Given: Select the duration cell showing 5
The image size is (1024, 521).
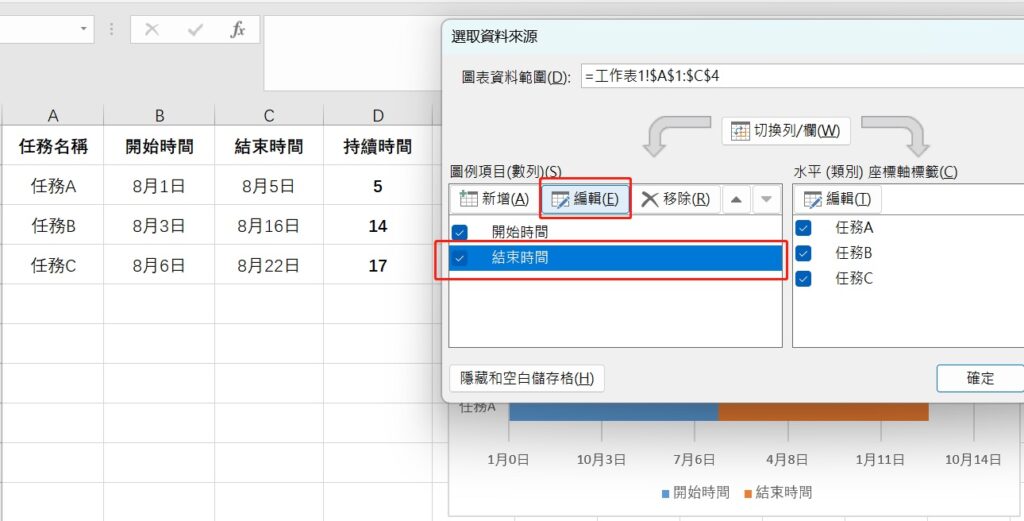Looking at the screenshot, I should coord(378,186).
